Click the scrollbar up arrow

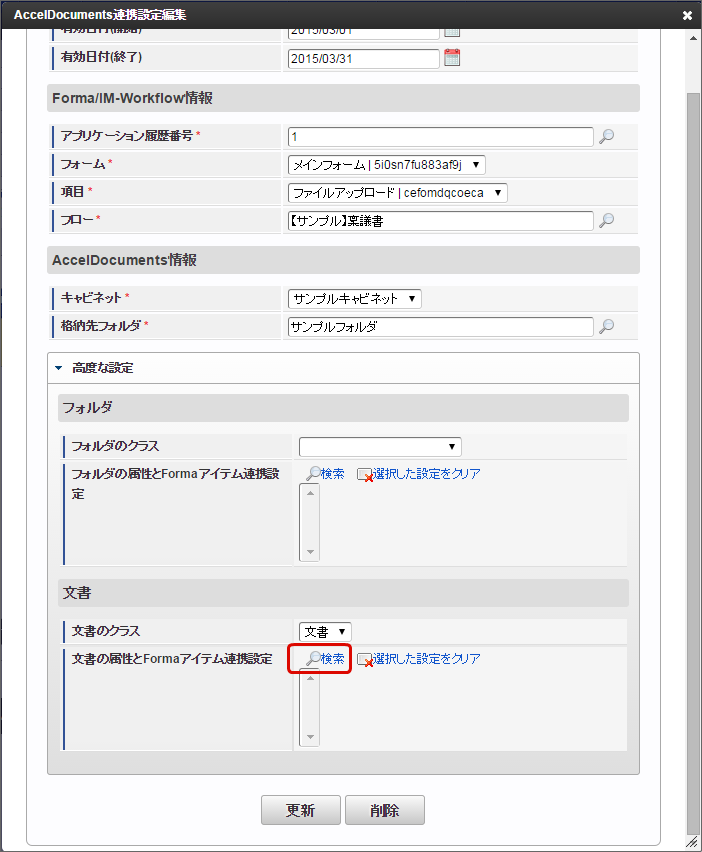click(x=693, y=38)
